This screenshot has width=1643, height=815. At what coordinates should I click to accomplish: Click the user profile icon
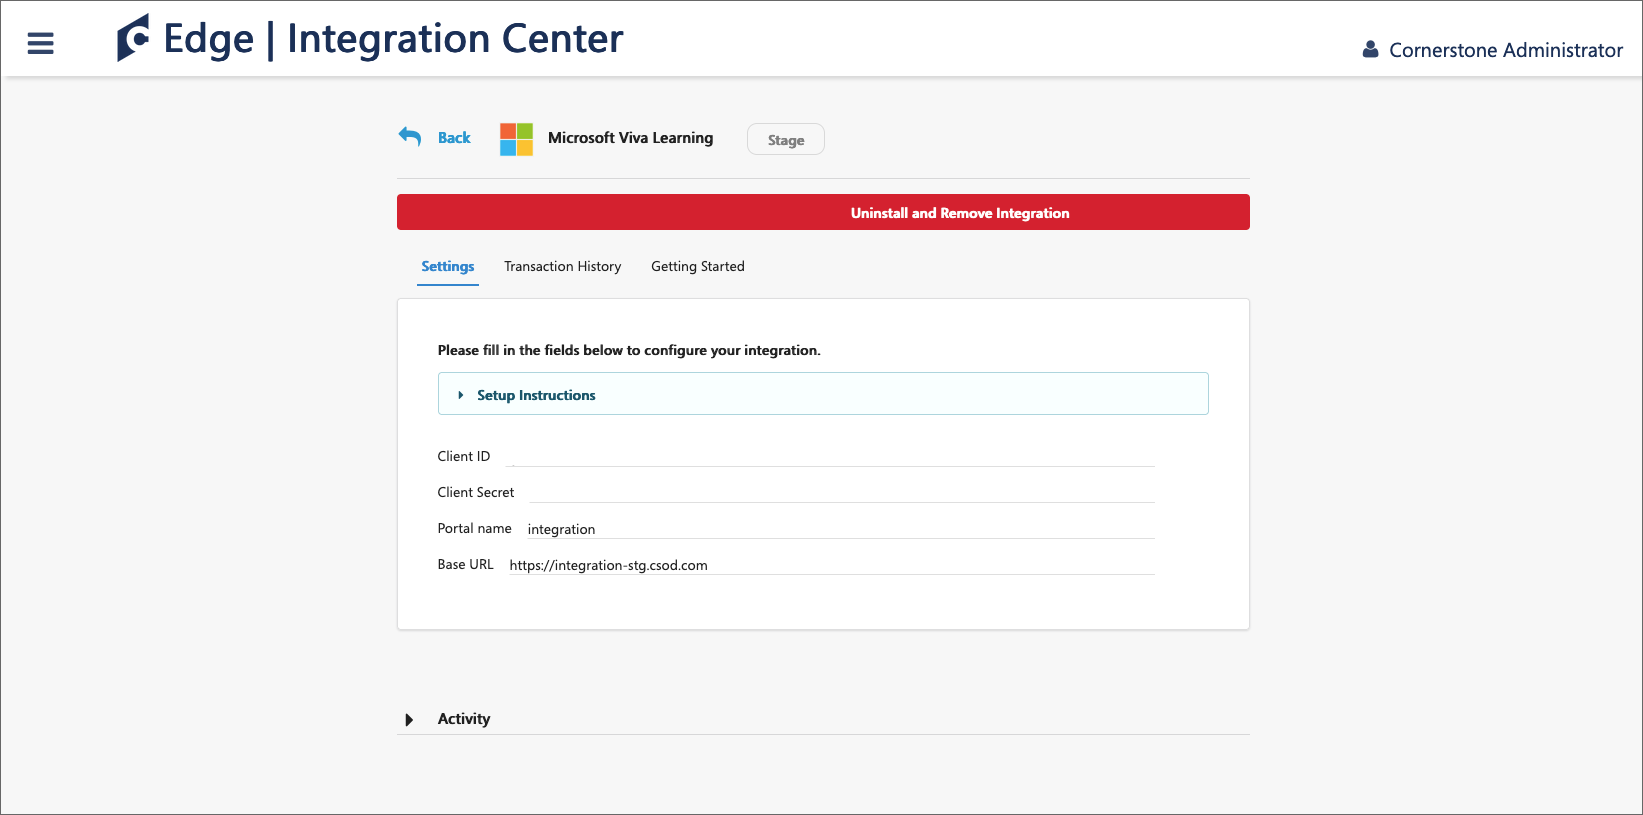click(1371, 49)
